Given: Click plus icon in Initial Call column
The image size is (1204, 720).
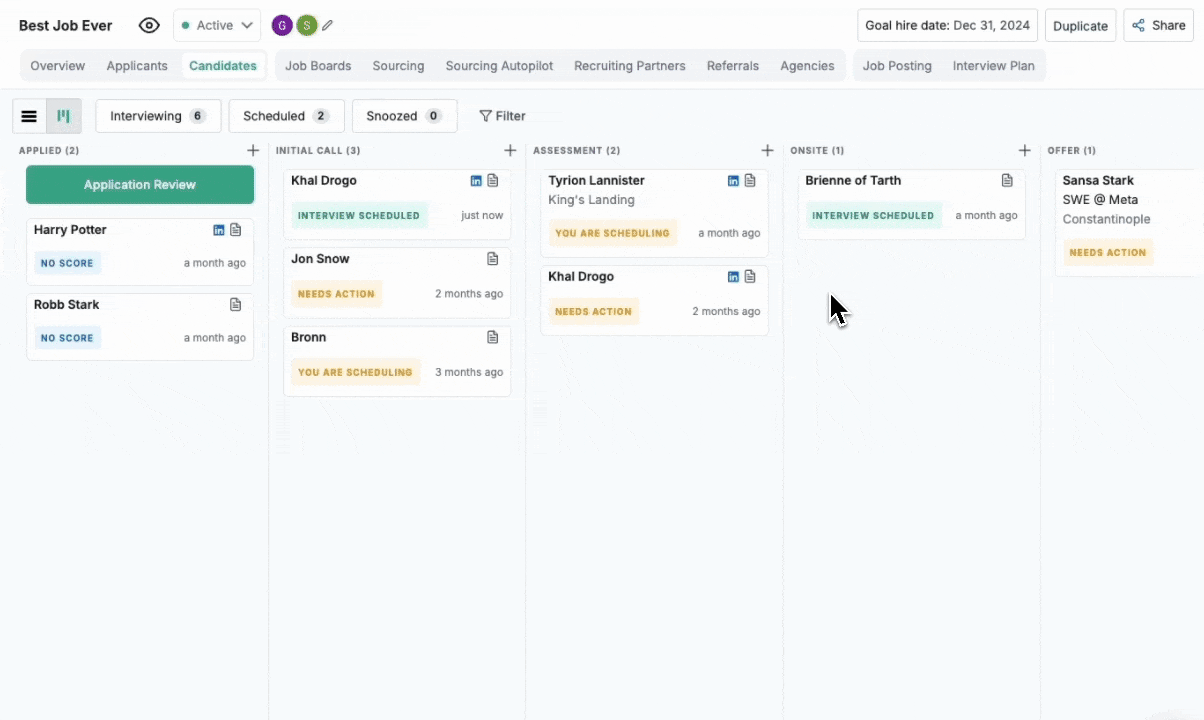Looking at the screenshot, I should (510, 151).
